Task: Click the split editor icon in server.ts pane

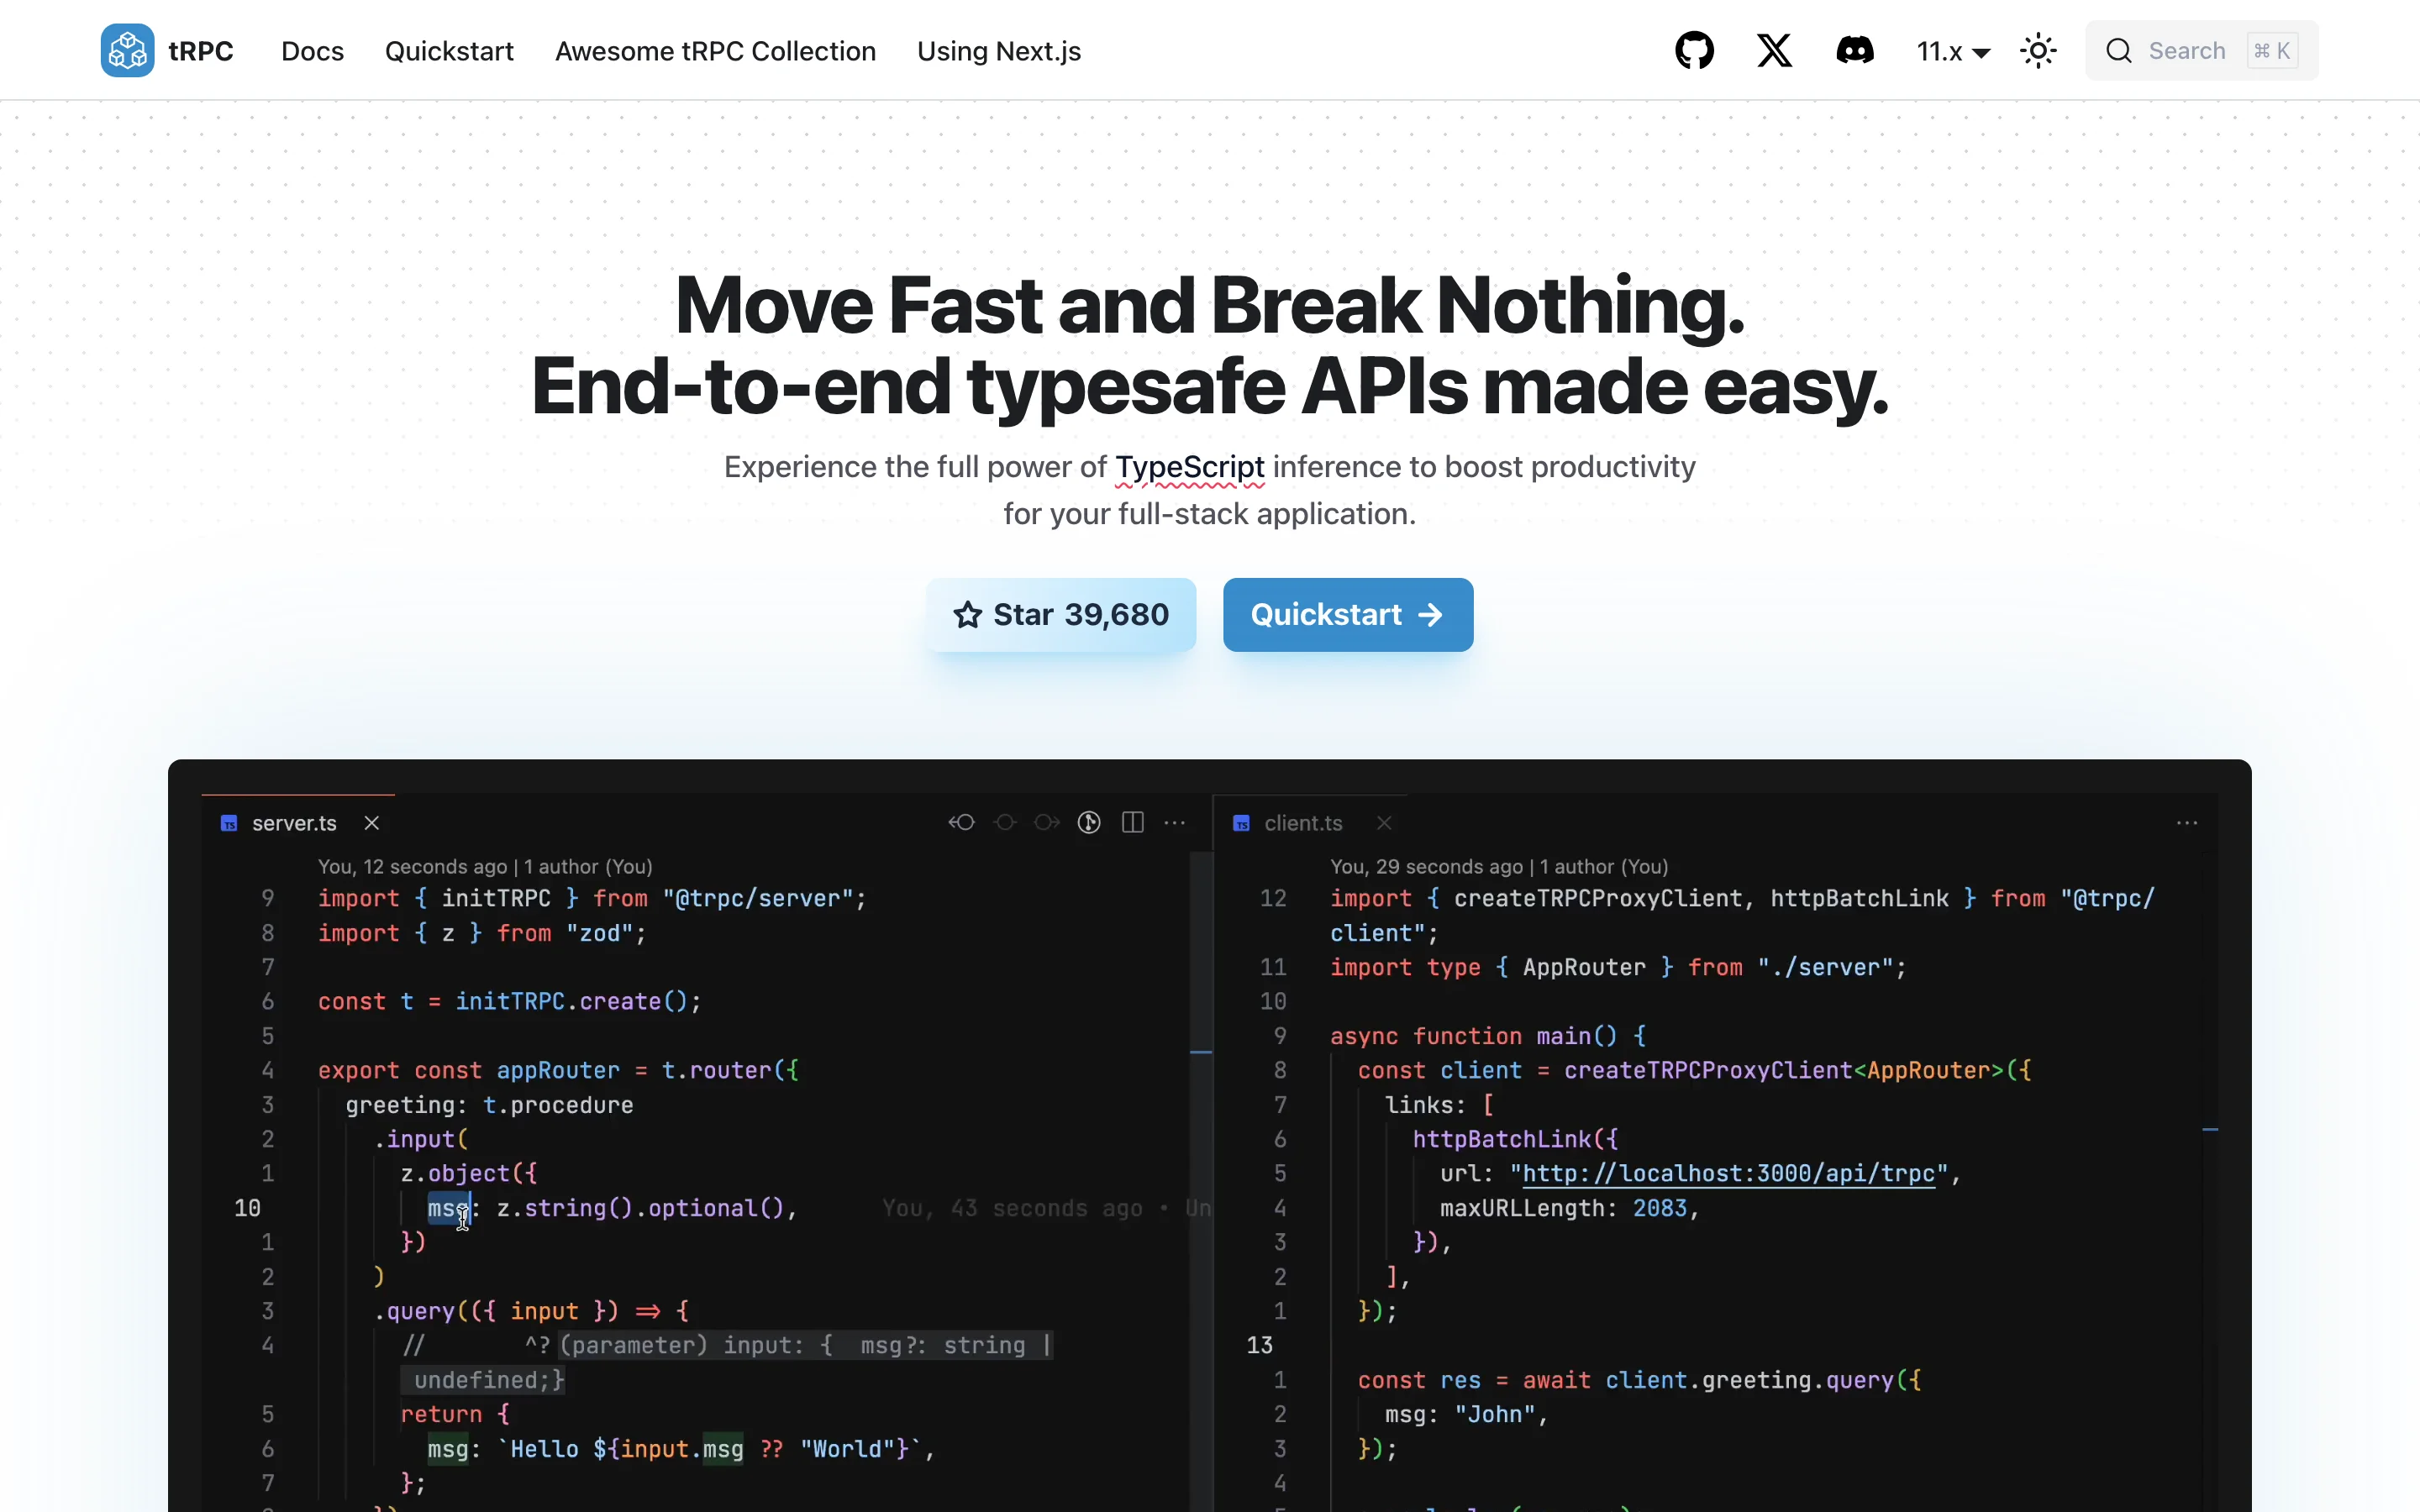Action: (x=1132, y=822)
